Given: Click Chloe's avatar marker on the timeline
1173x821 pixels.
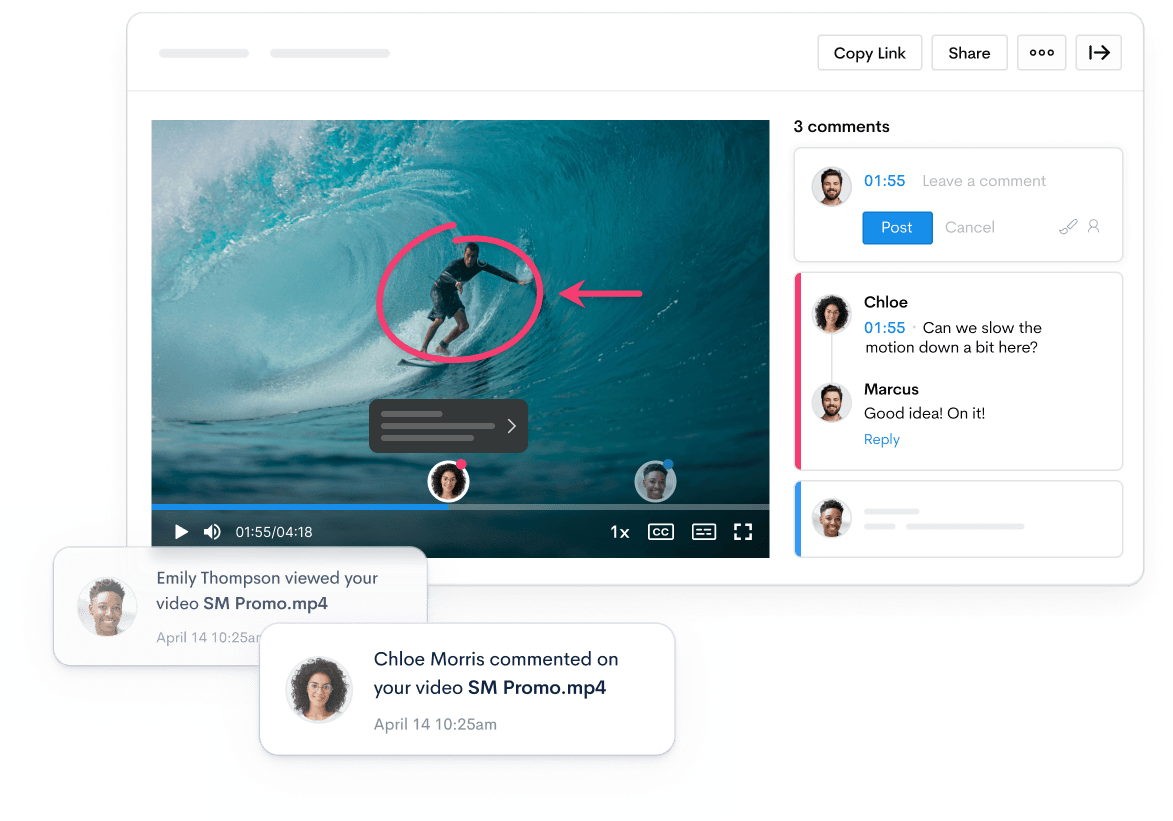Looking at the screenshot, I should [x=448, y=482].
